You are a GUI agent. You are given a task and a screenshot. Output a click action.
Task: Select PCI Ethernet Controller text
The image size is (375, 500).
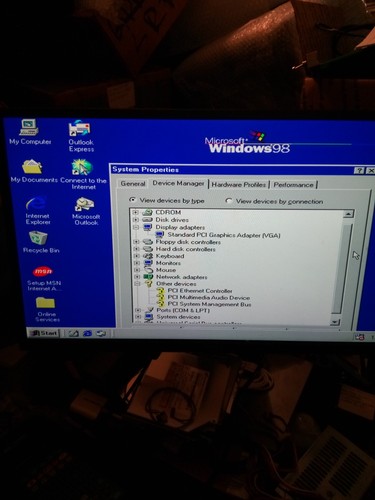tap(200, 291)
